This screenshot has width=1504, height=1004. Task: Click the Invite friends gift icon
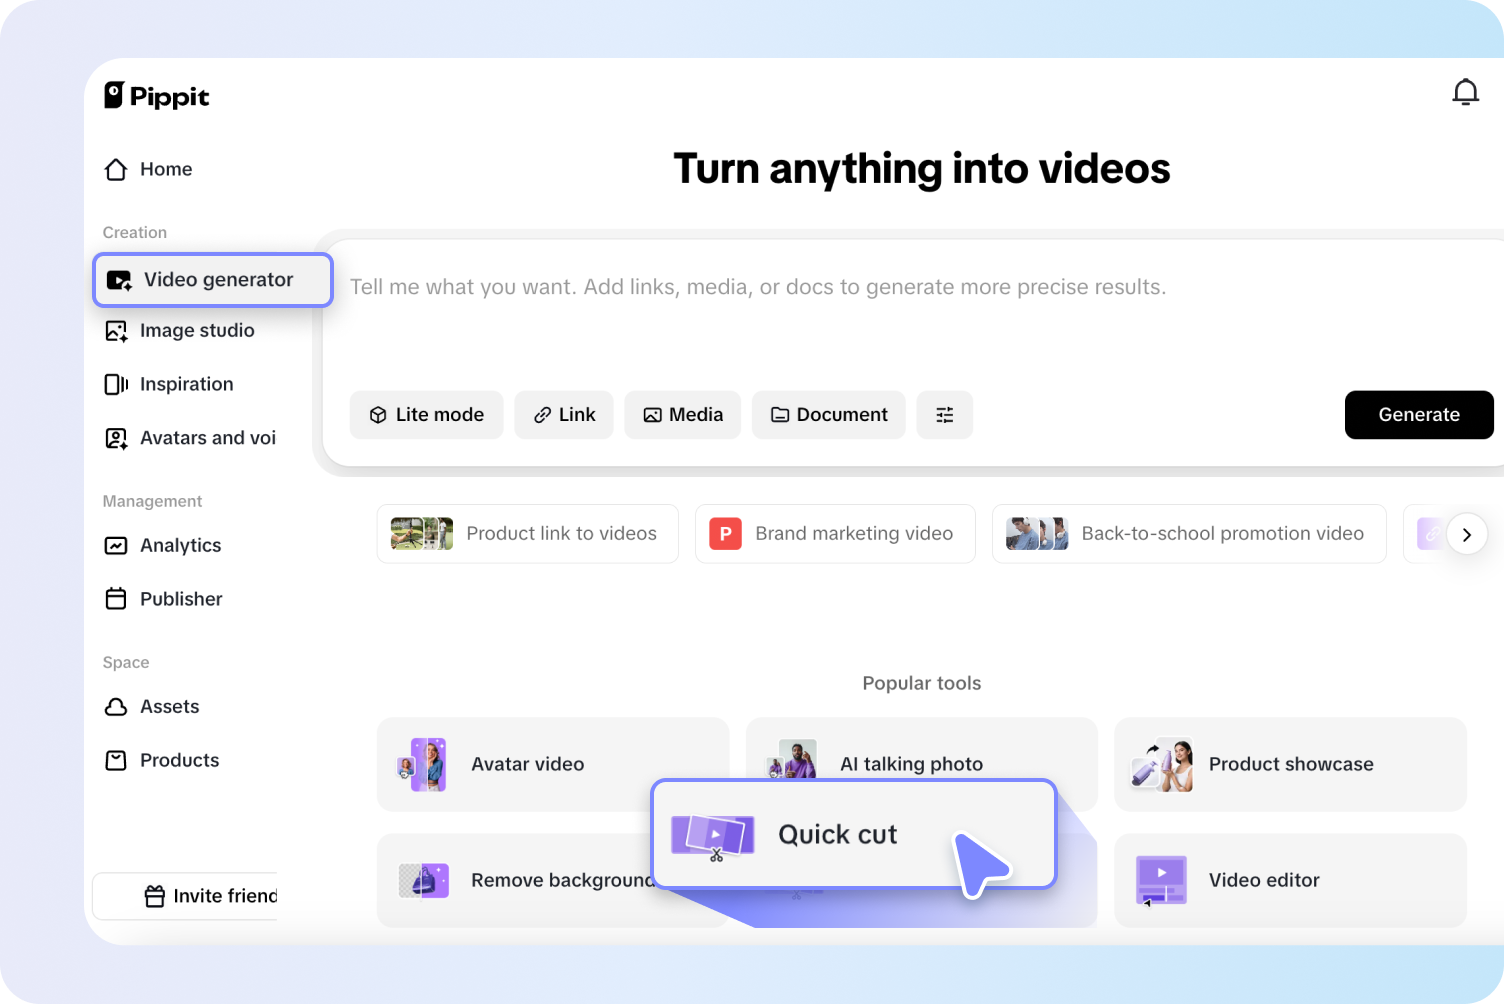click(x=155, y=897)
